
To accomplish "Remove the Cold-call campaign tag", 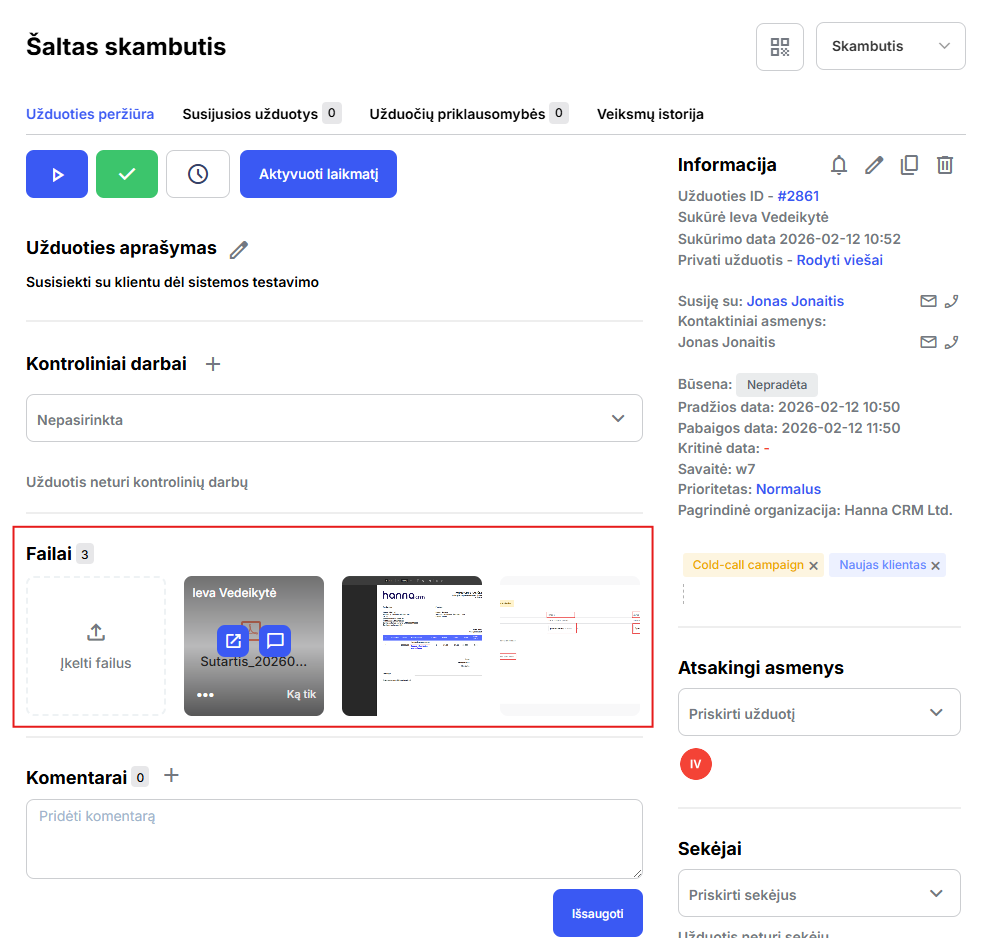I will (813, 566).
